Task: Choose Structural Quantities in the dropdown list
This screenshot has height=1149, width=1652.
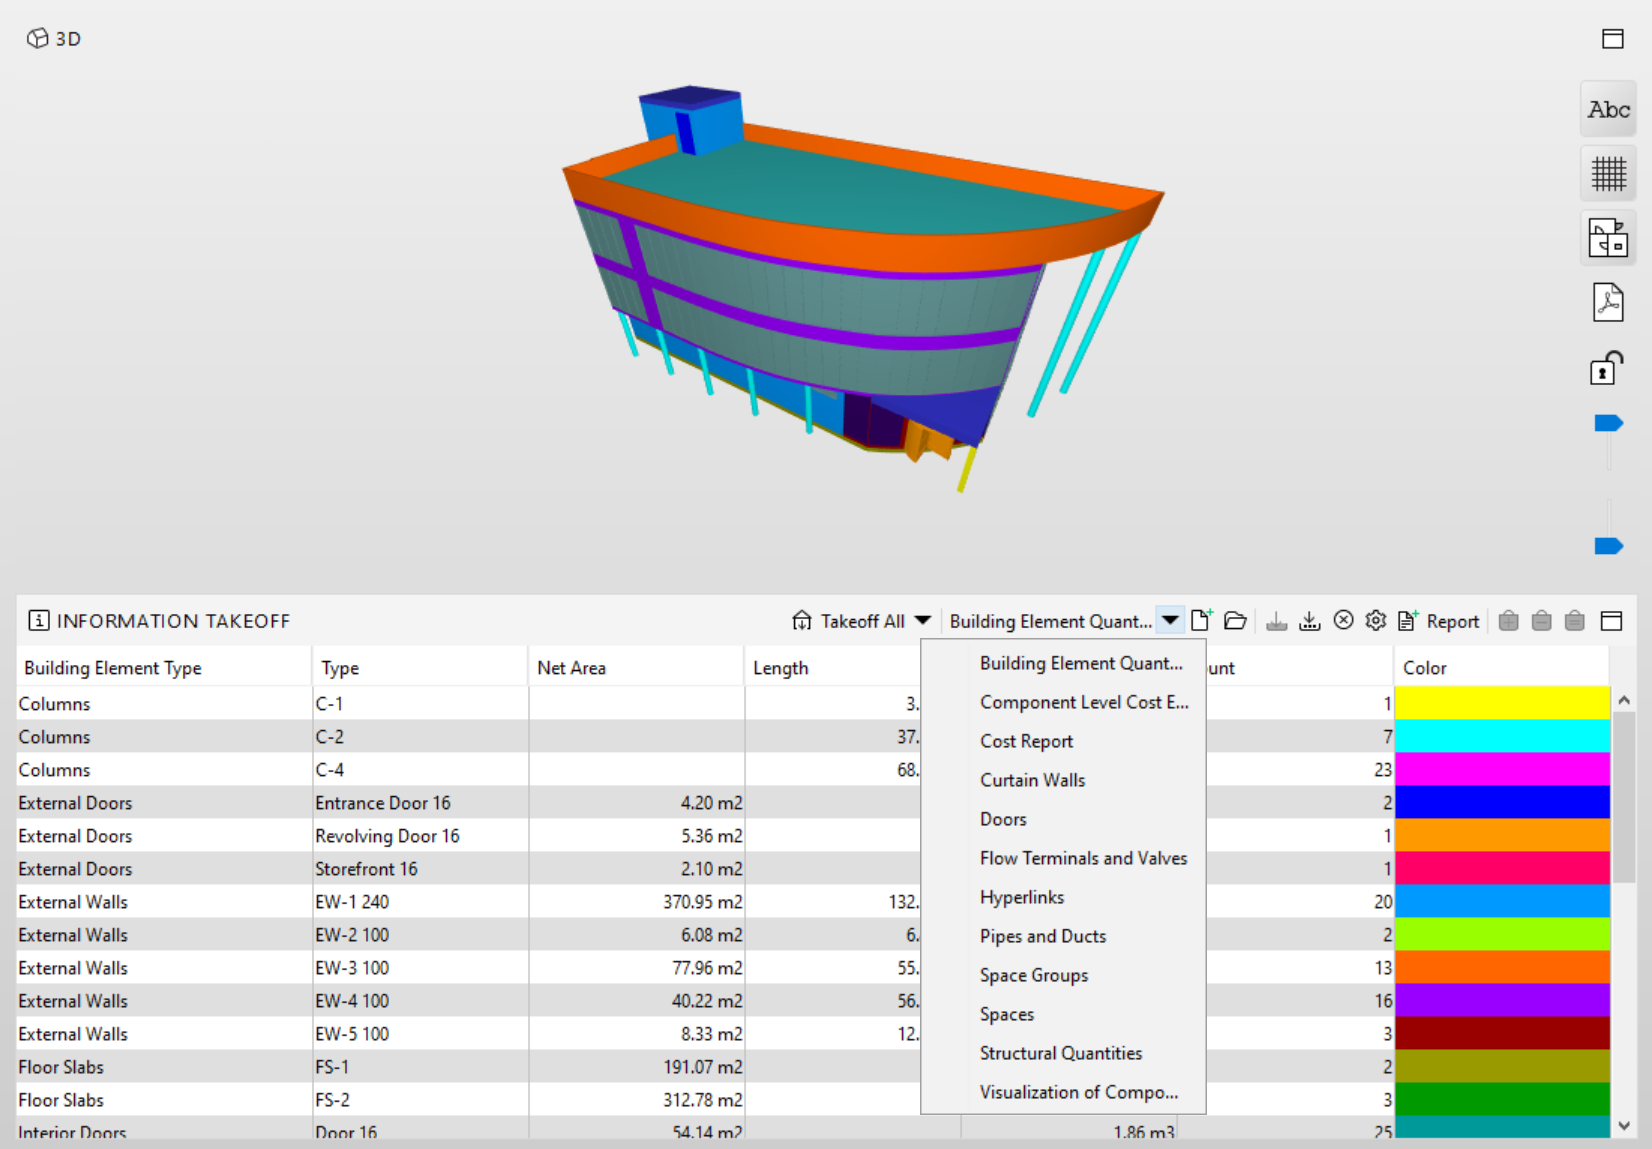Action: click(1060, 1053)
